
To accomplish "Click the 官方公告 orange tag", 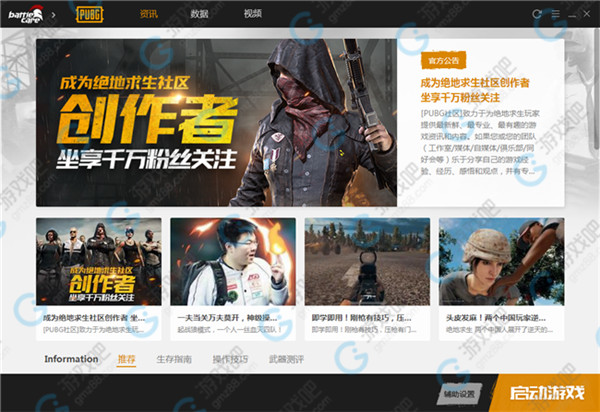I will click(x=443, y=60).
